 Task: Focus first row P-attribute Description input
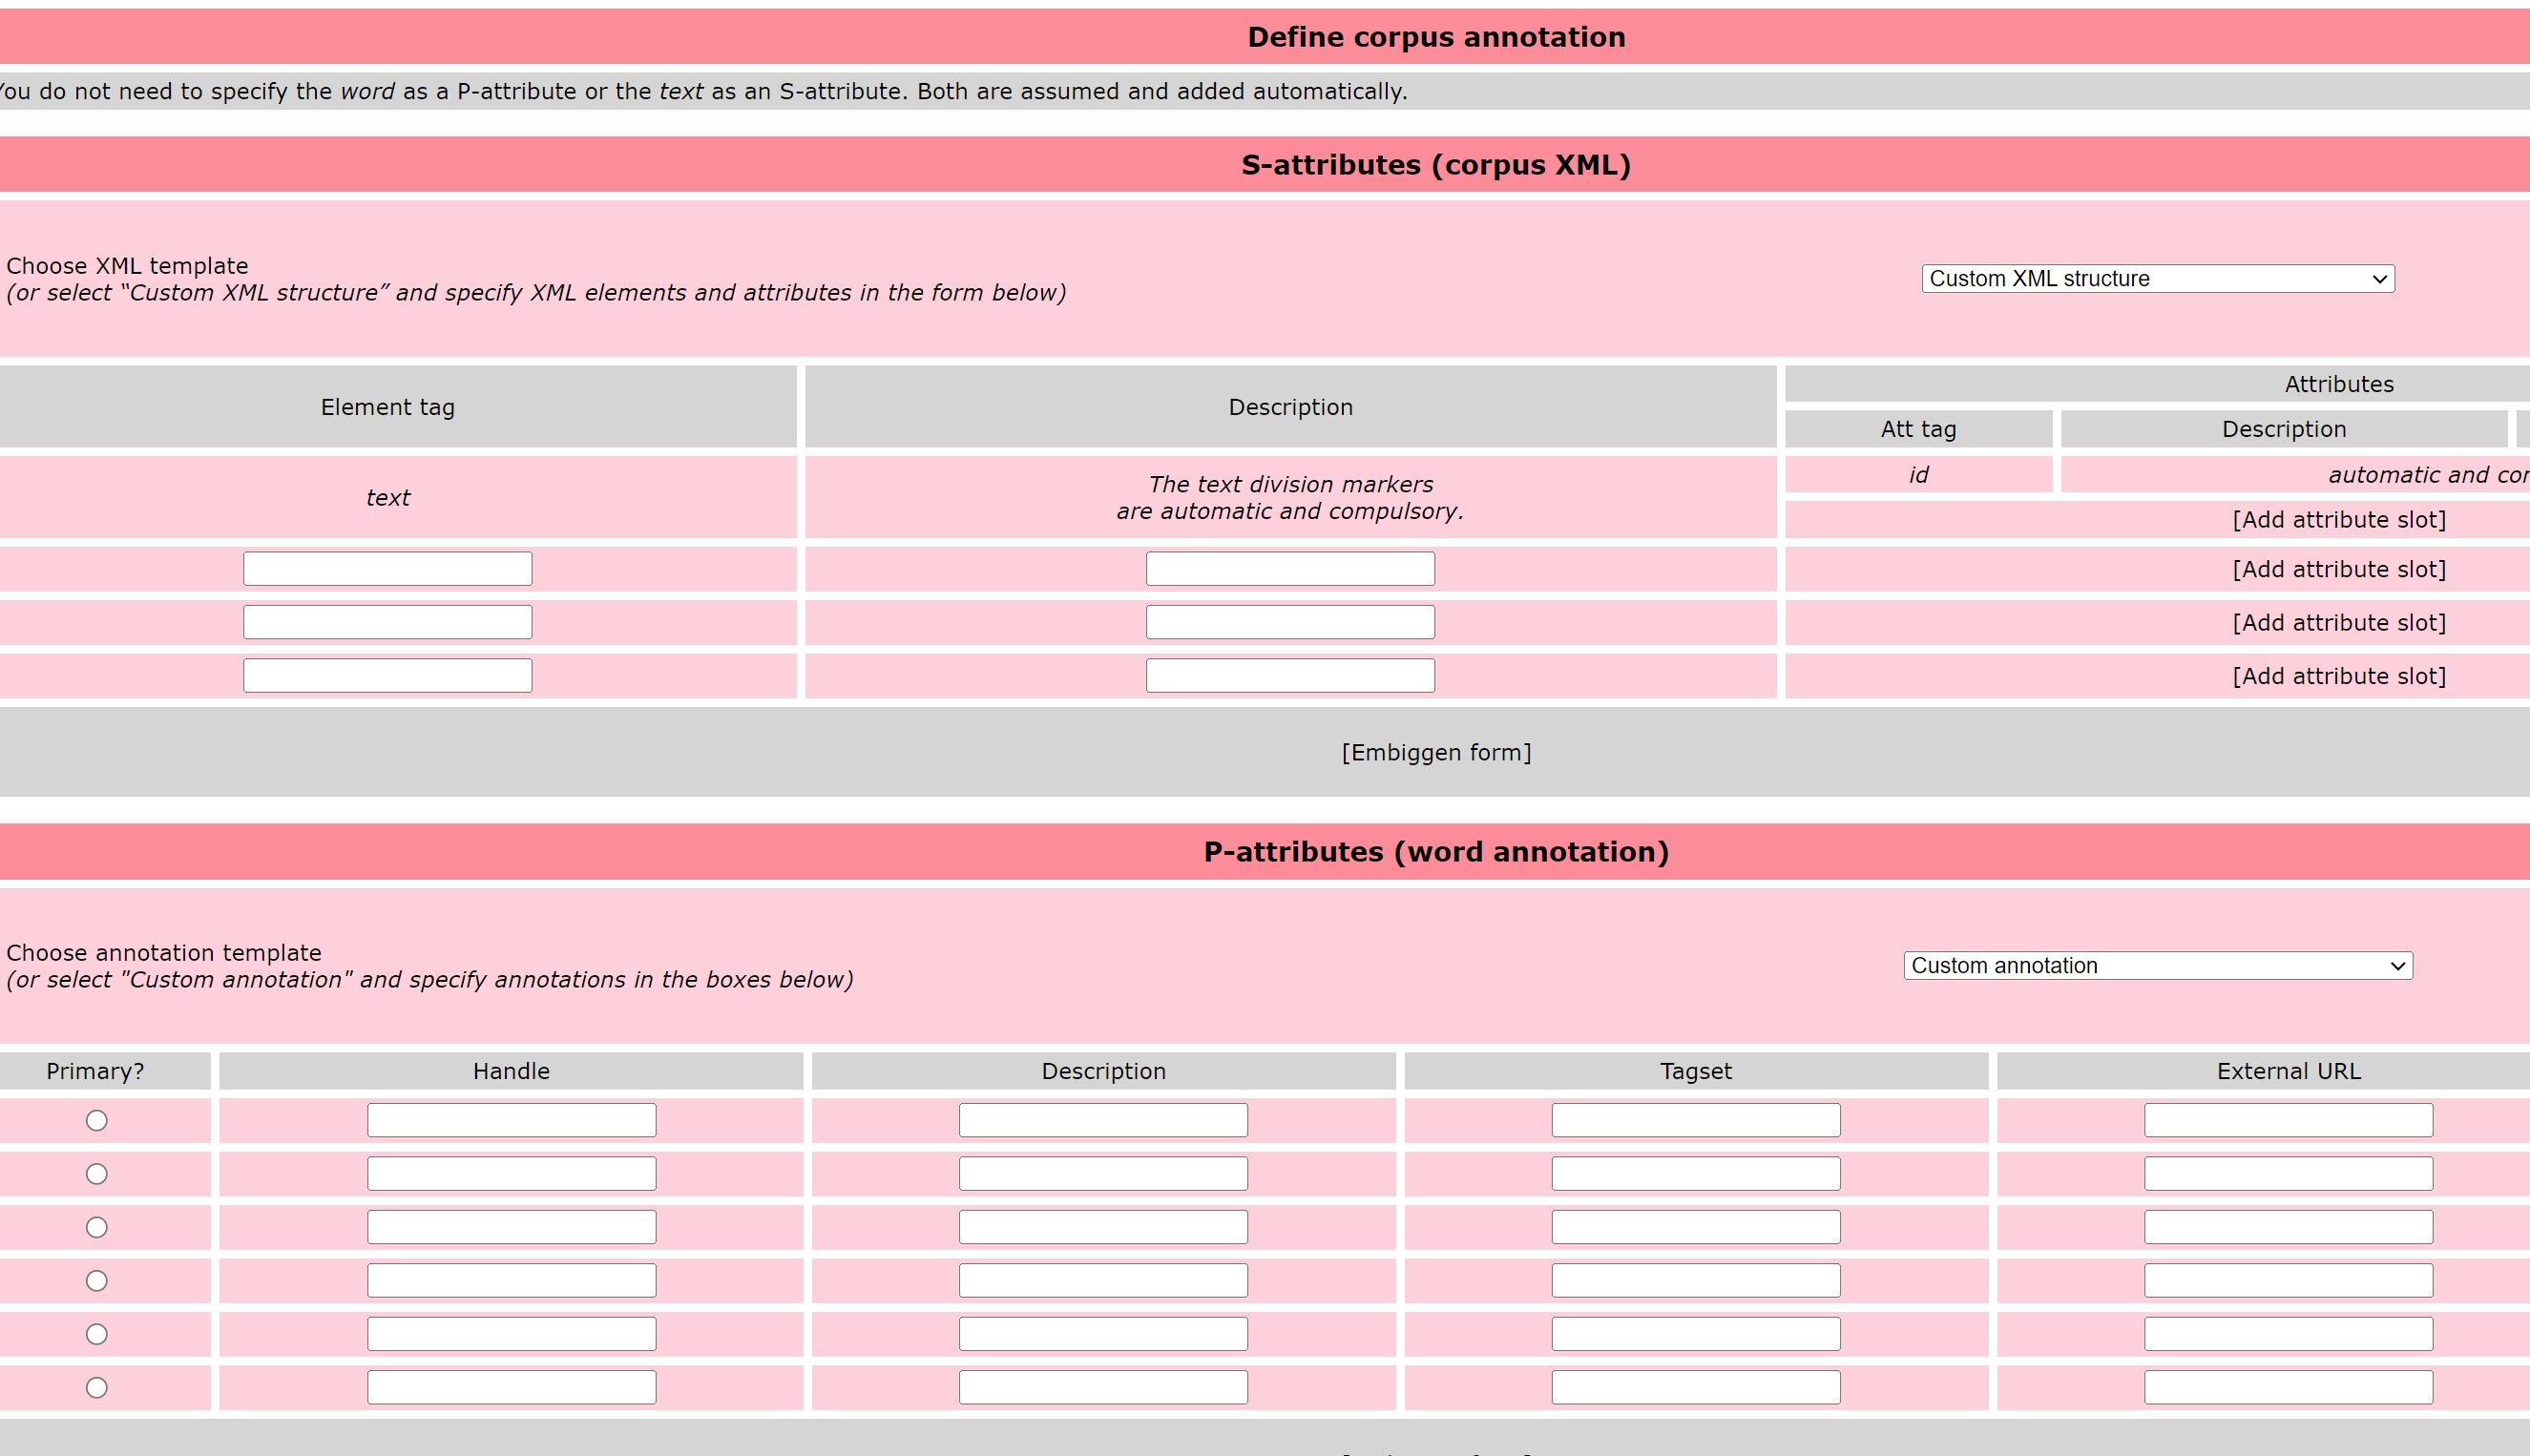coord(1103,1121)
